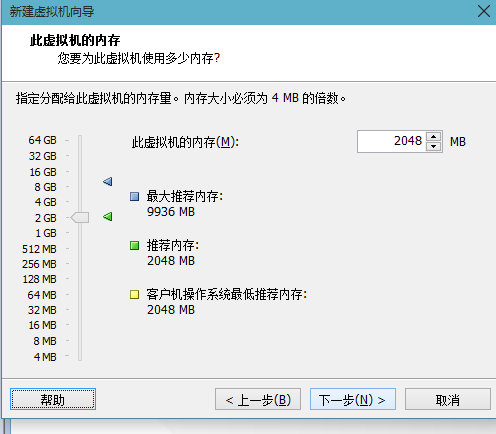
Task: Select the 64 GB label at scale top
Action: click(x=42, y=140)
